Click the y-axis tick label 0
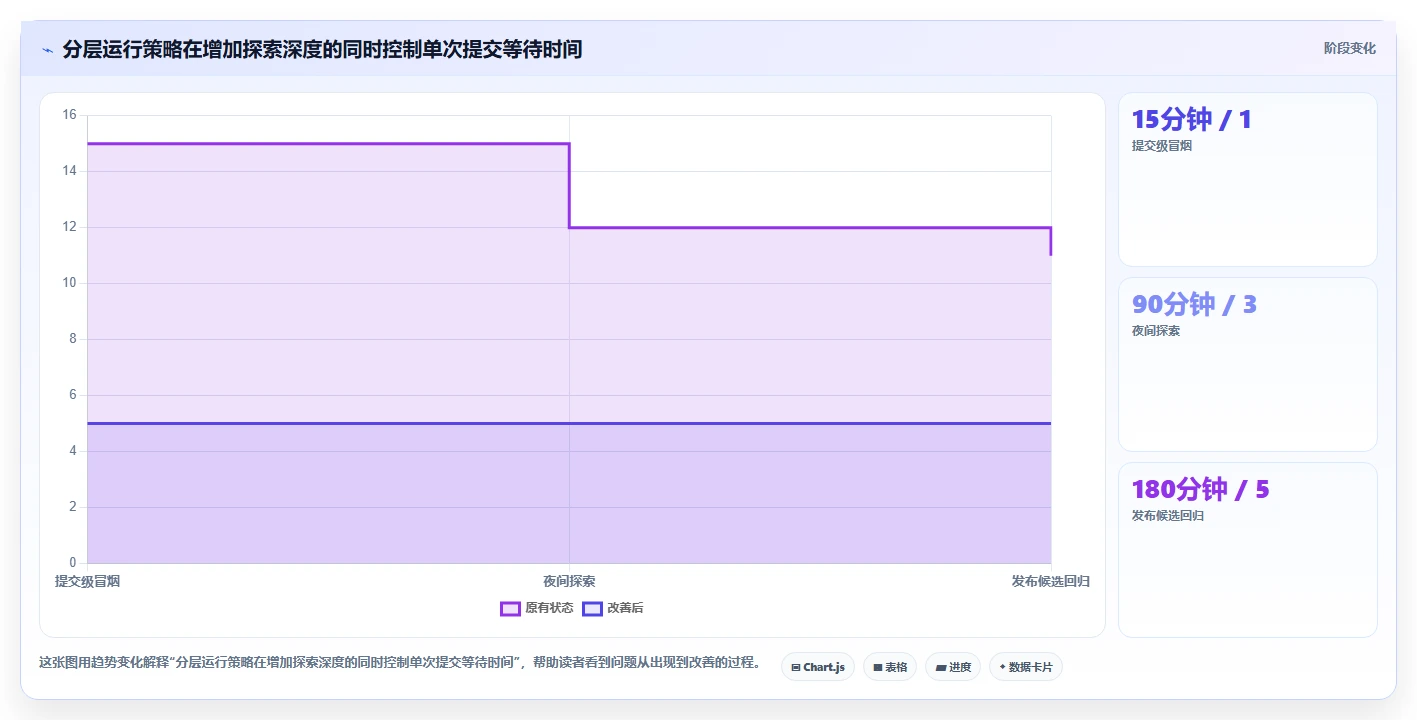 (72, 563)
